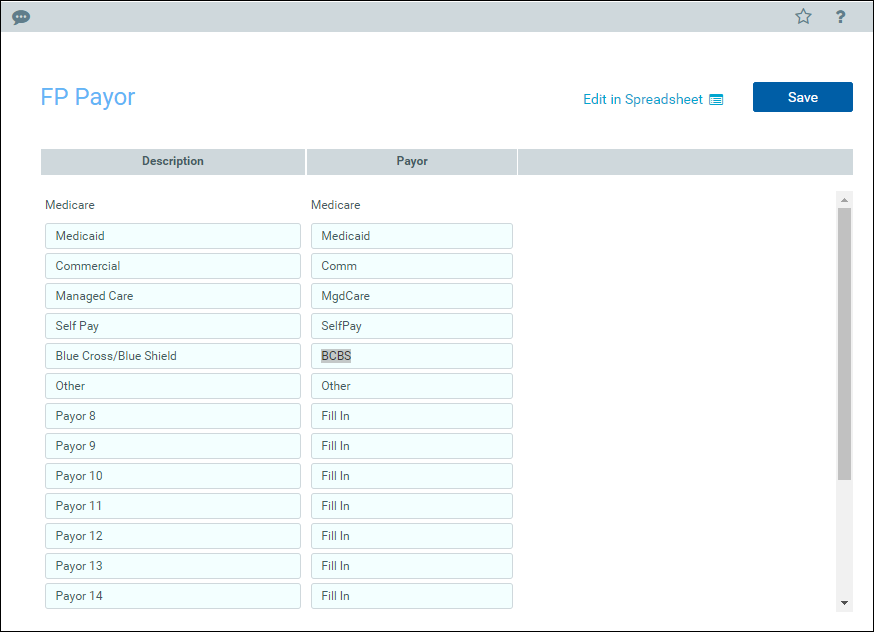Click the Medicaid payor field
Screen dimensions: 874x632
click(412, 236)
